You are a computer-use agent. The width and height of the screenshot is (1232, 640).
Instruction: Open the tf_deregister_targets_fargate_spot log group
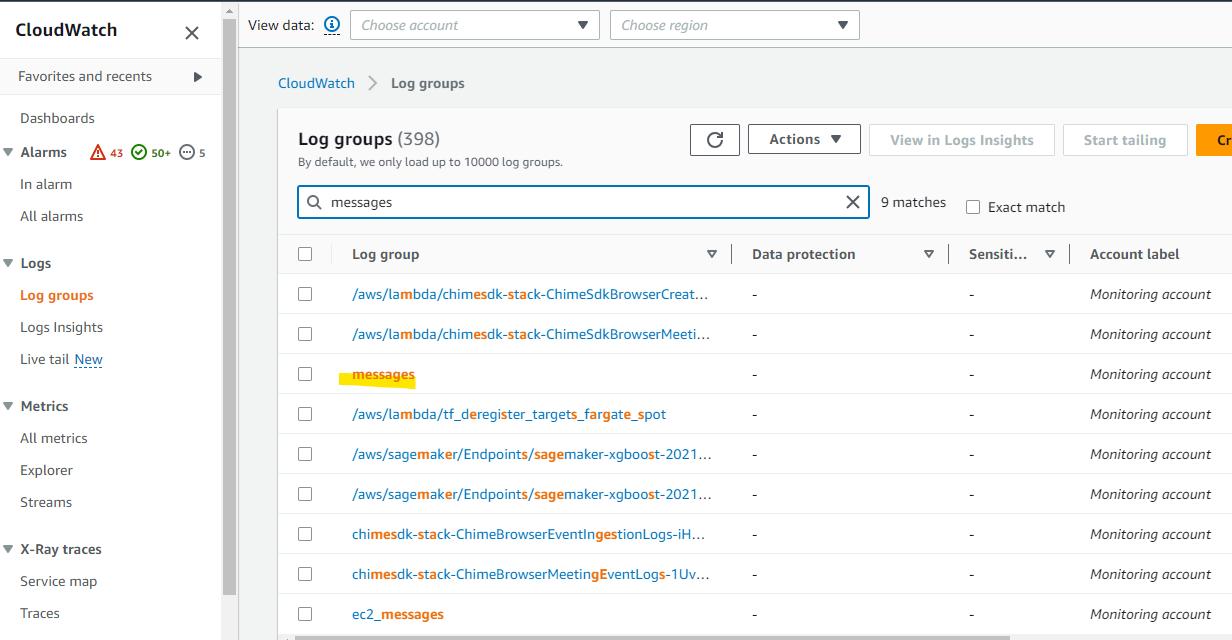click(509, 414)
